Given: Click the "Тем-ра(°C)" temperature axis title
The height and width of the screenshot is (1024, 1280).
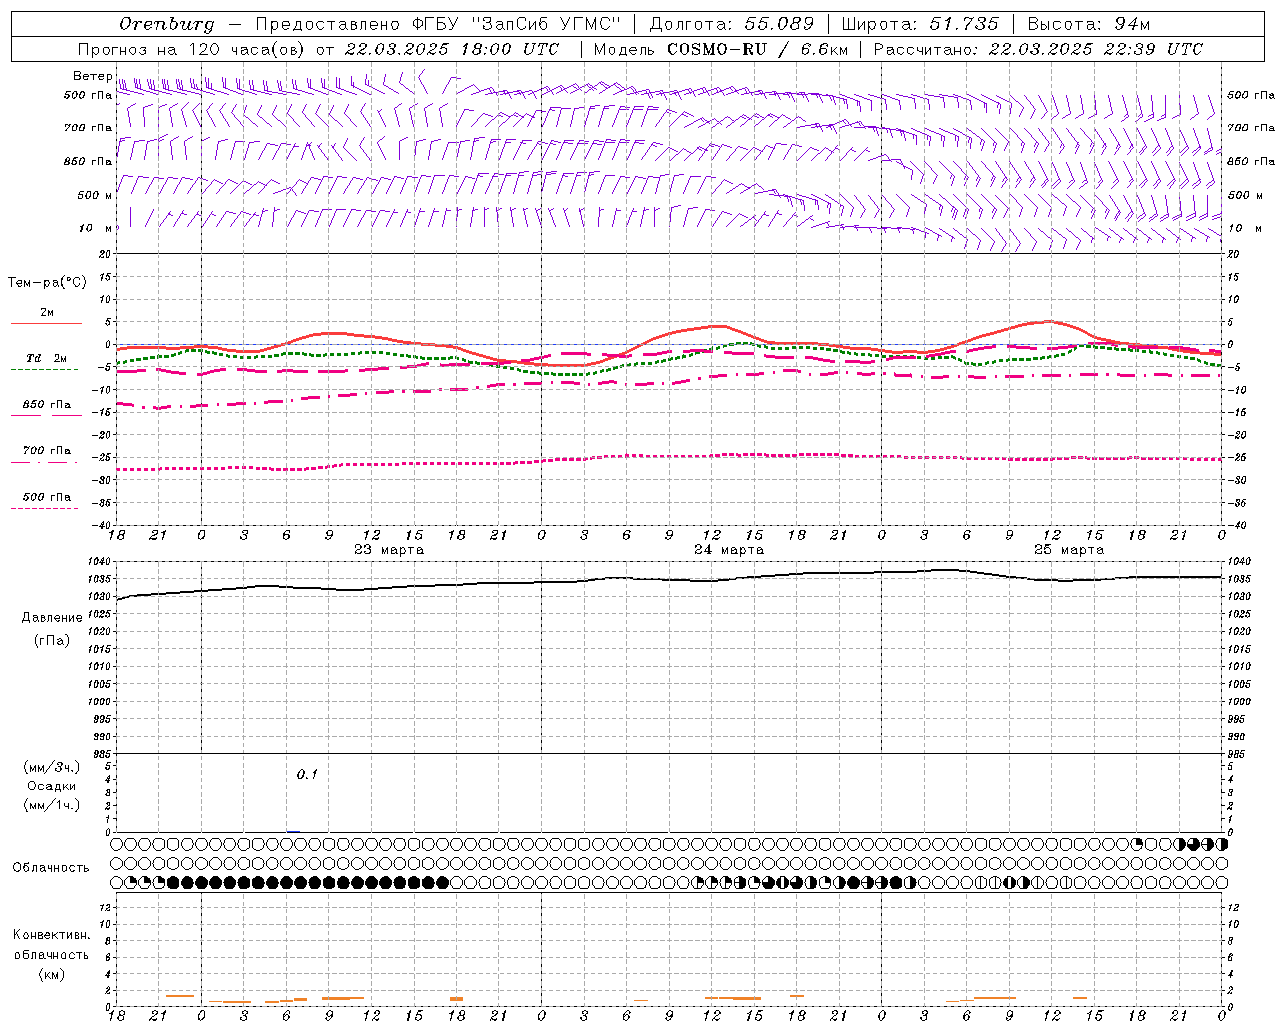Looking at the screenshot, I should pos(47,283).
